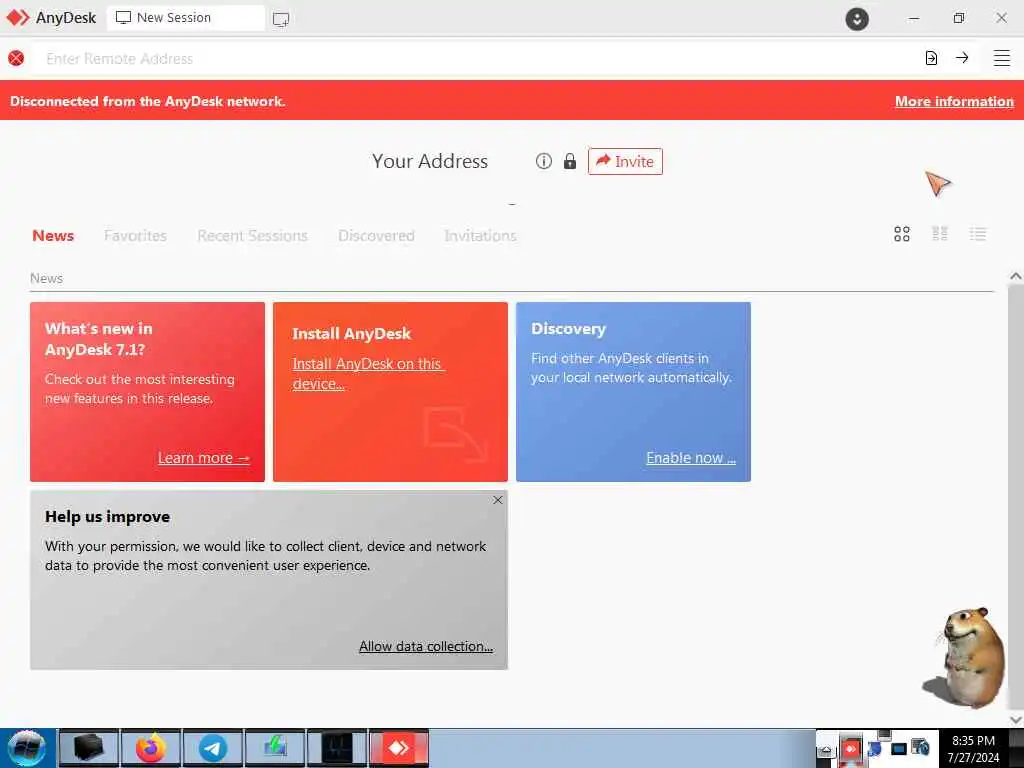Click the scrollbar down arrow
The image size is (1024, 768).
click(1016, 720)
